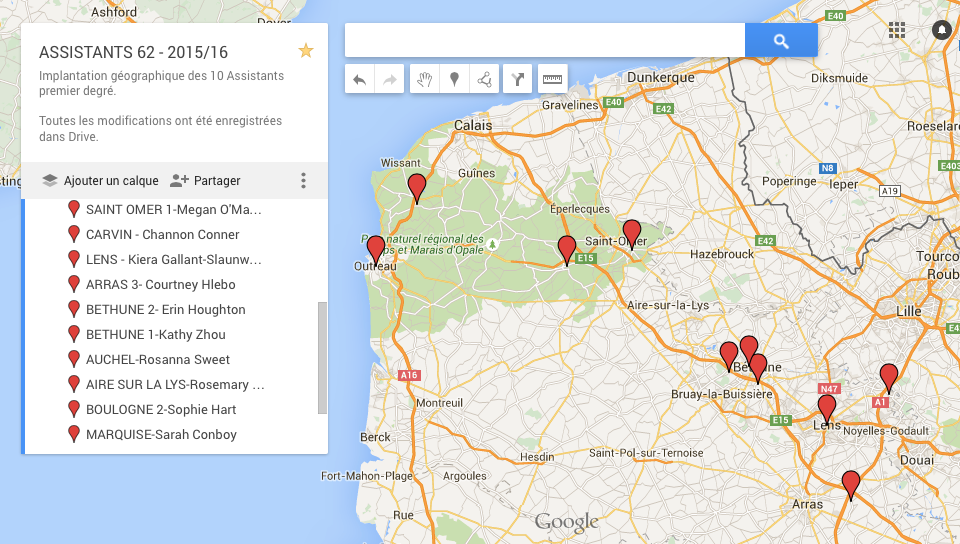The image size is (960, 544).
Task: Click the redo arrow button
Action: 389,79
